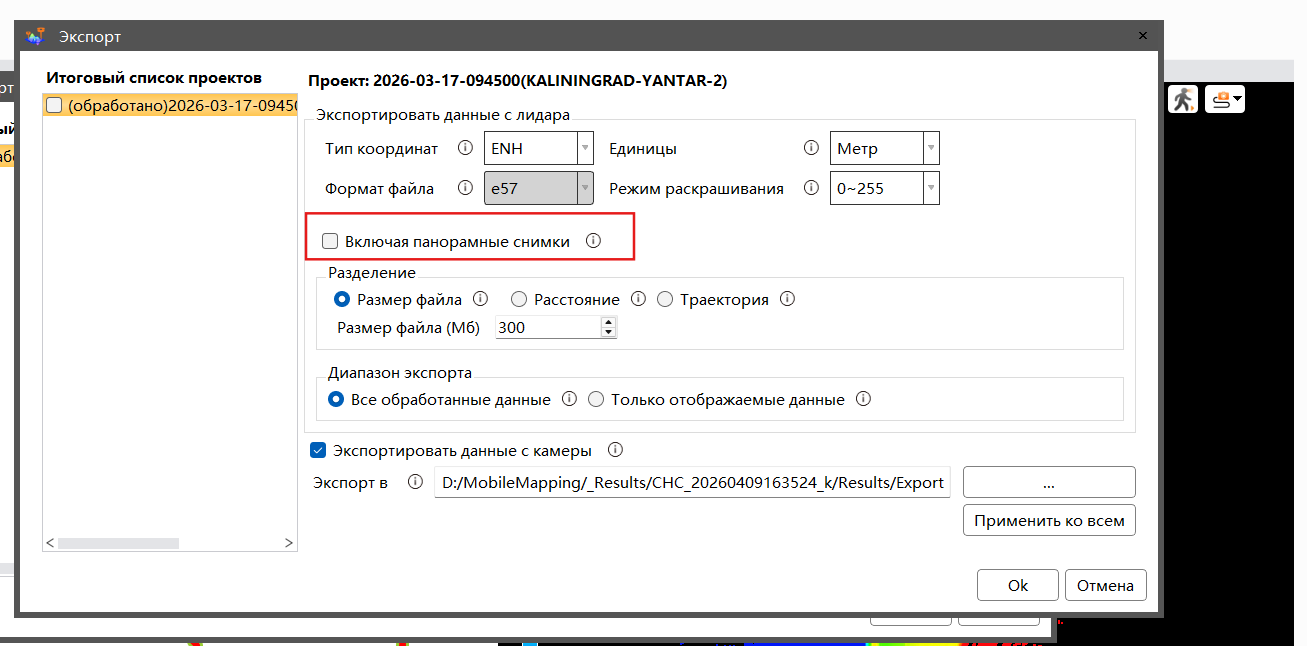
Task: Check the (обработано)2026-03-17 project checkbox
Action: point(54,105)
